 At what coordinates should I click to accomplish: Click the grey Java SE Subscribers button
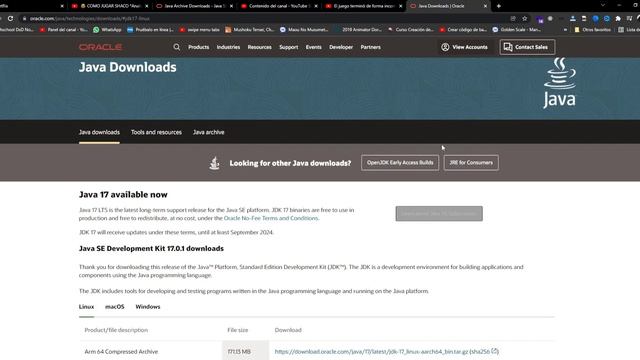(439, 213)
